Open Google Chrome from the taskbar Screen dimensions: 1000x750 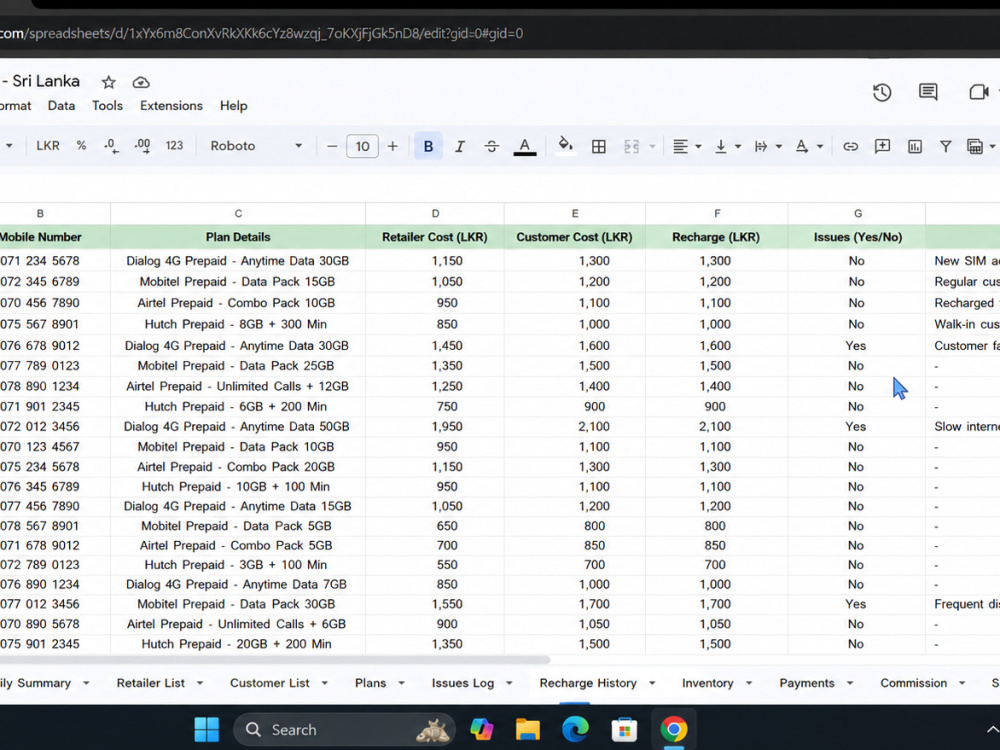click(x=673, y=729)
